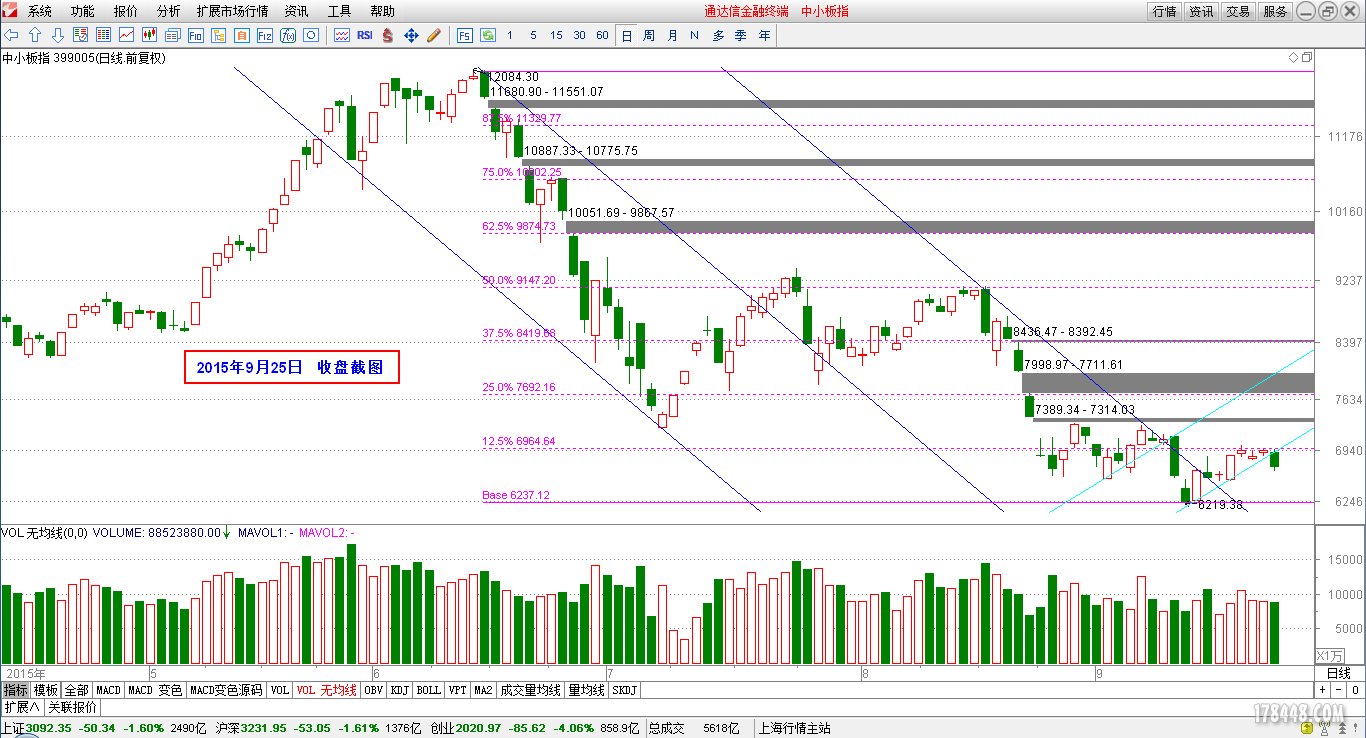Click the plus zoom button at bottom right
This screenshot has height=738, width=1366.
(1322, 690)
